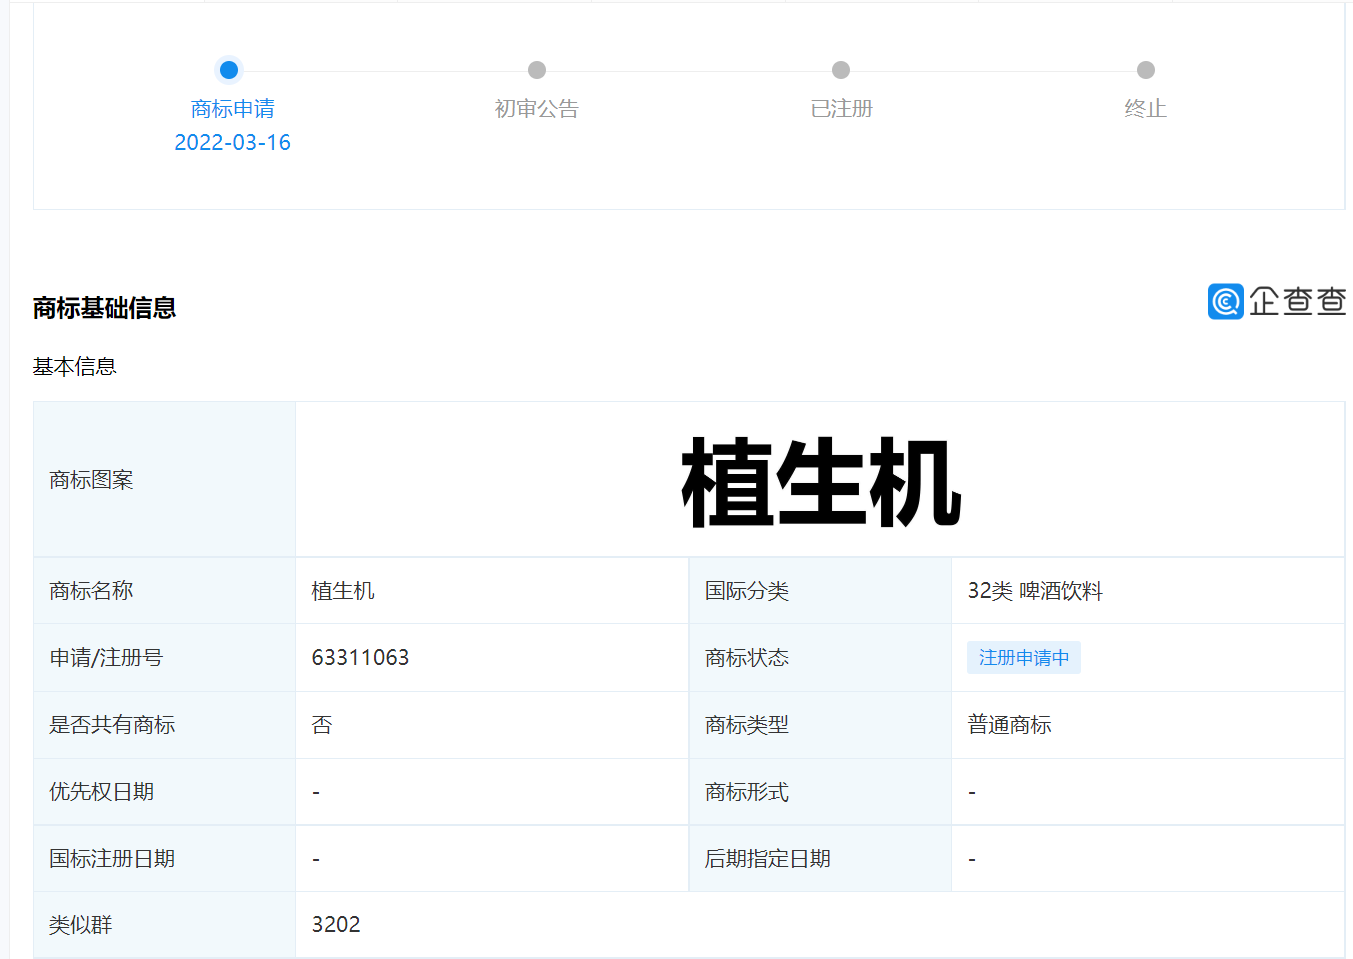Click the 商标申请 step label
The image size is (1353, 959).
pyautogui.click(x=233, y=108)
